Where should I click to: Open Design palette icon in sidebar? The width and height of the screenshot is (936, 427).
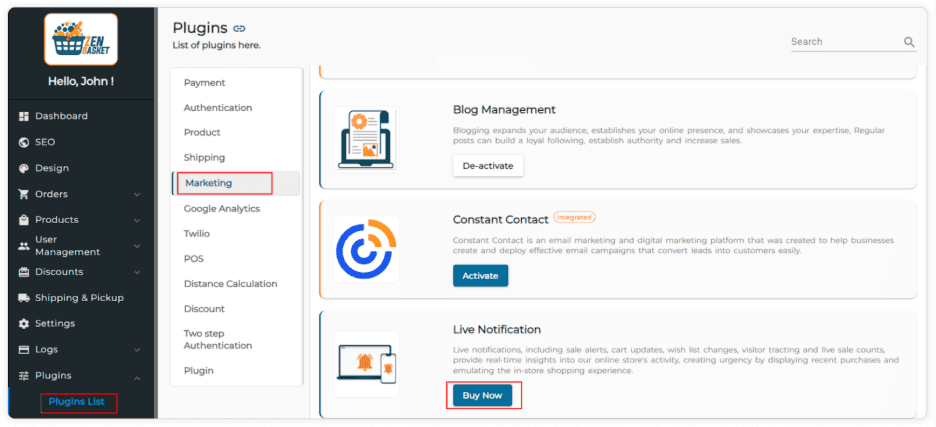(x=24, y=168)
